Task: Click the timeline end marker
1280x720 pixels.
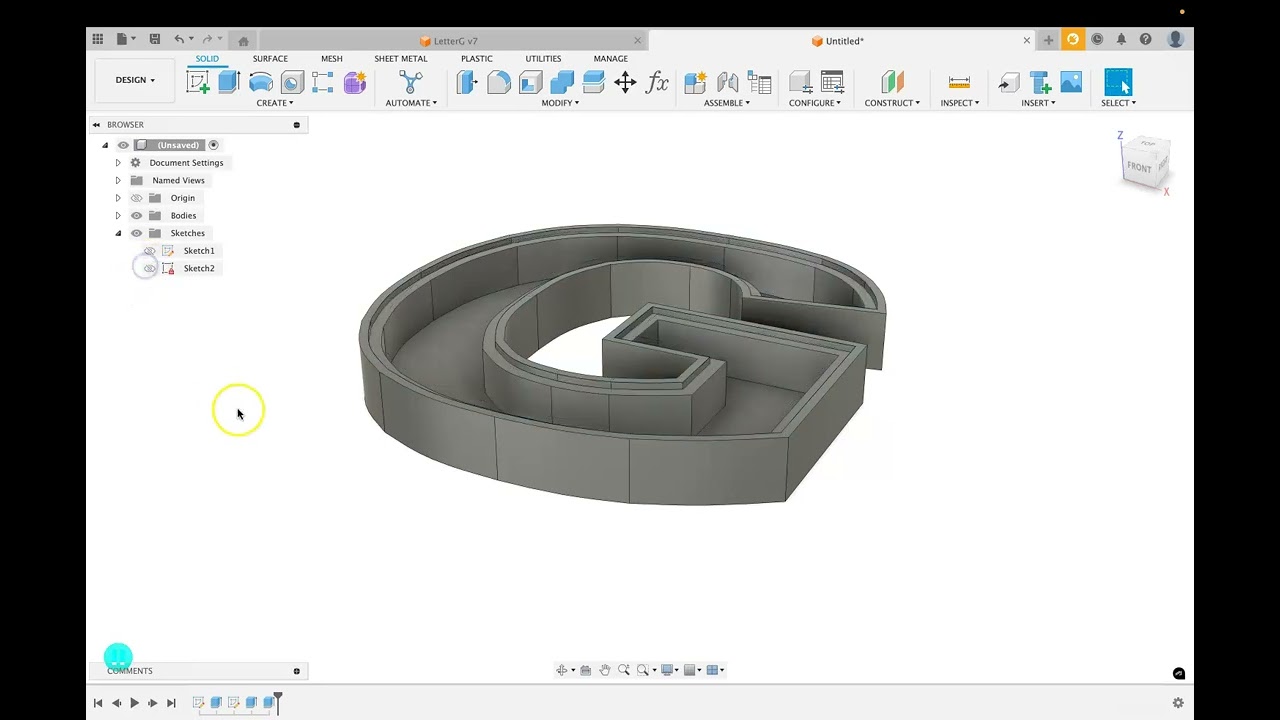Action: point(278,702)
